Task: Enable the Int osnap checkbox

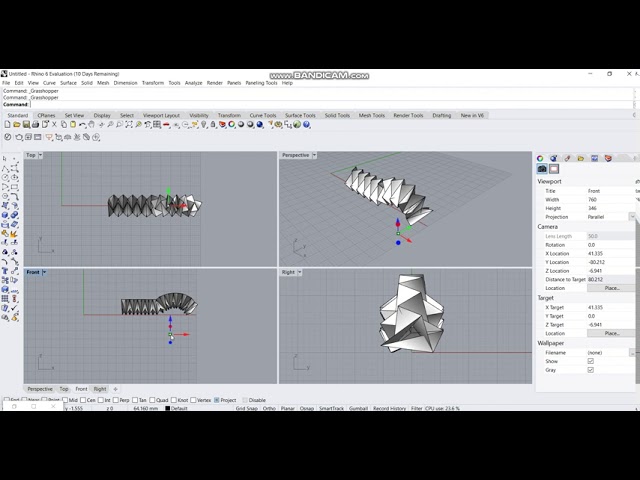Action: pyautogui.click(x=100, y=400)
